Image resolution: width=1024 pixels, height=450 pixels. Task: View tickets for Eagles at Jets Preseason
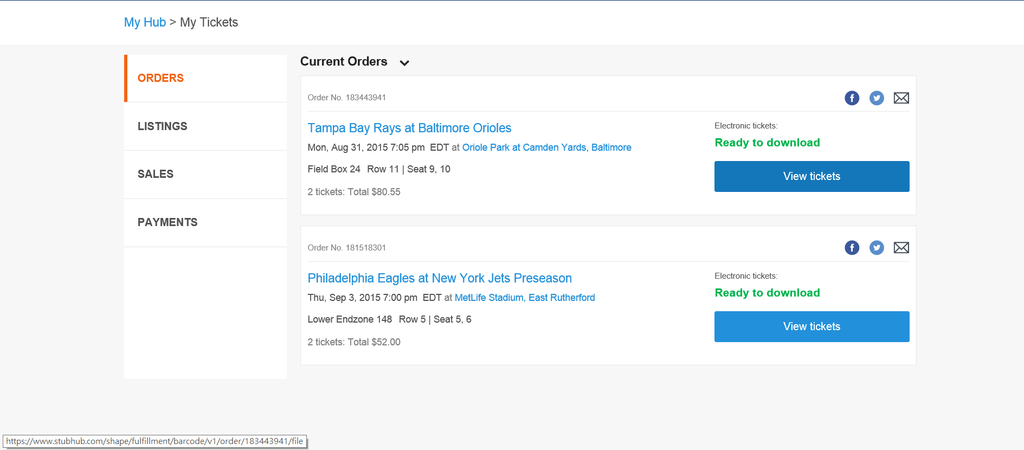[x=811, y=326]
